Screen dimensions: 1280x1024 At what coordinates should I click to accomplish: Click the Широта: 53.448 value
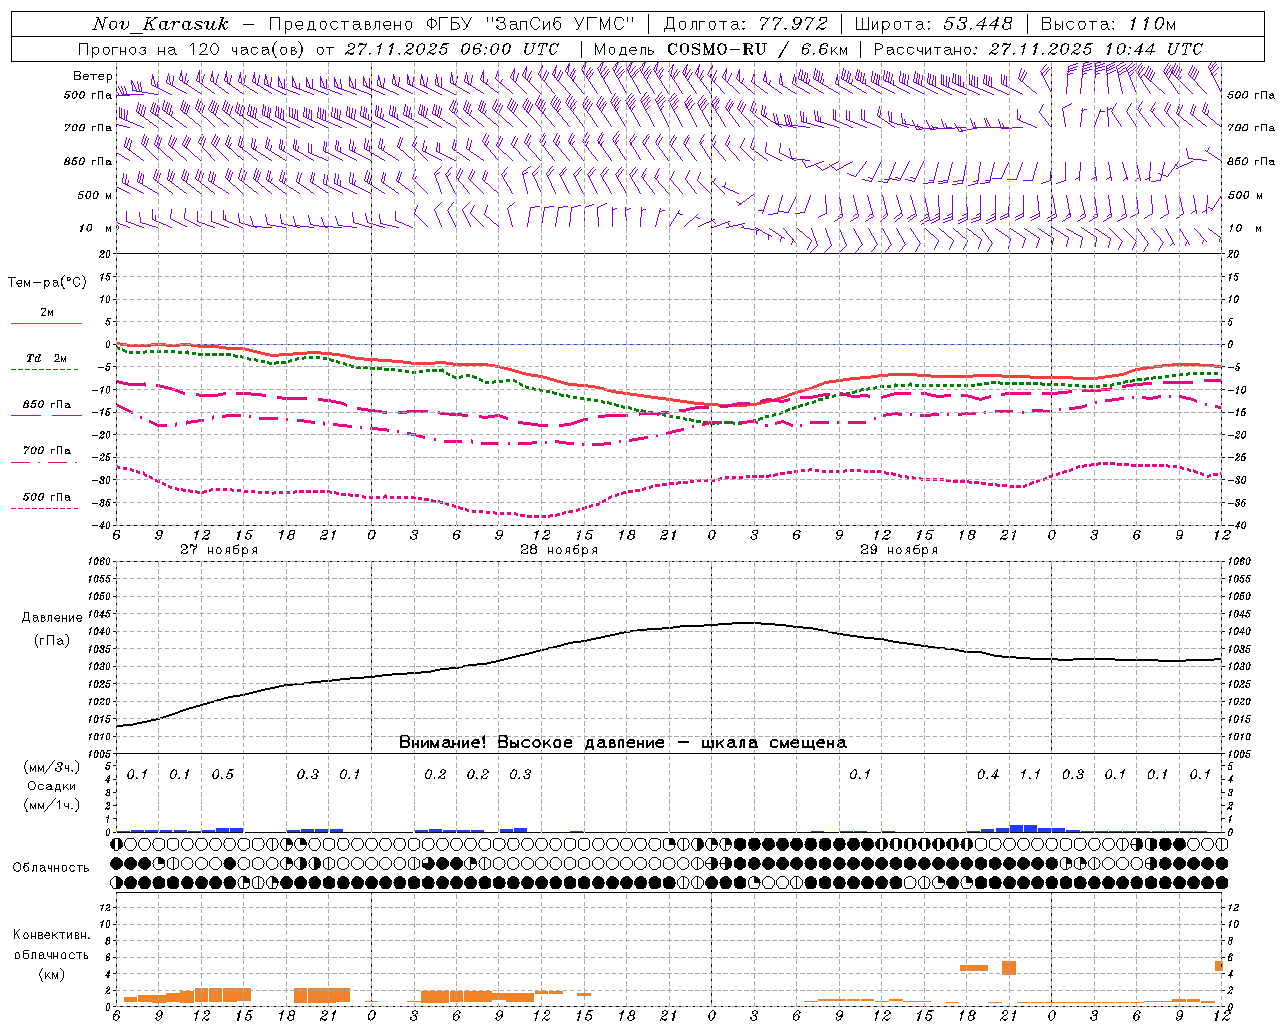pos(934,24)
